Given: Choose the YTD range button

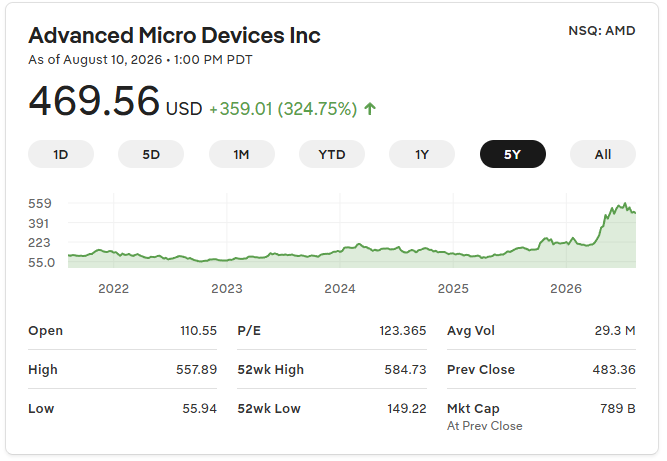Looking at the screenshot, I should click(x=332, y=154).
